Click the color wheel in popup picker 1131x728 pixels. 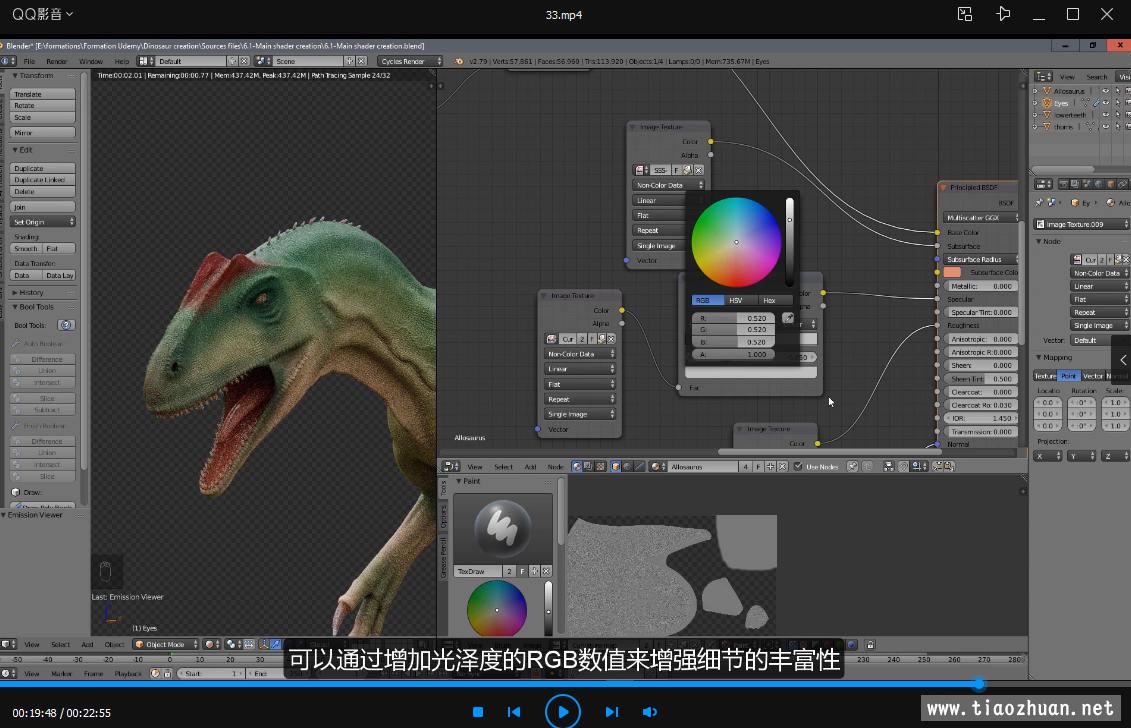736,242
